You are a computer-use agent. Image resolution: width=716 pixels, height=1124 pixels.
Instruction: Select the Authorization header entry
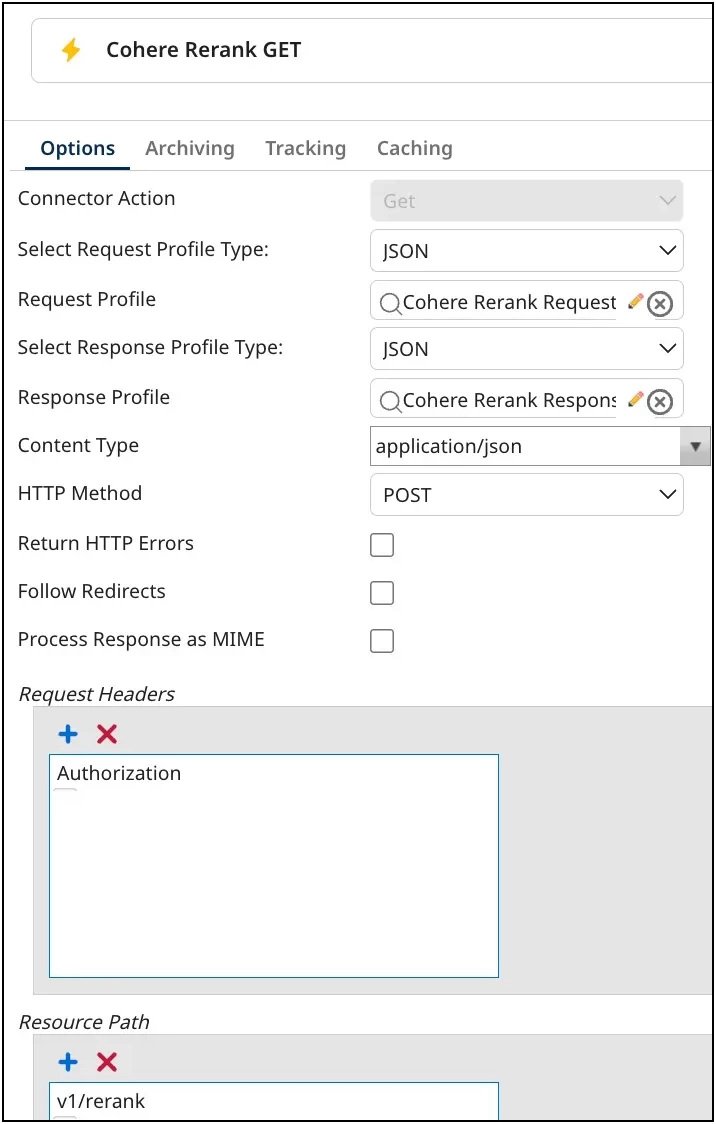point(119,773)
